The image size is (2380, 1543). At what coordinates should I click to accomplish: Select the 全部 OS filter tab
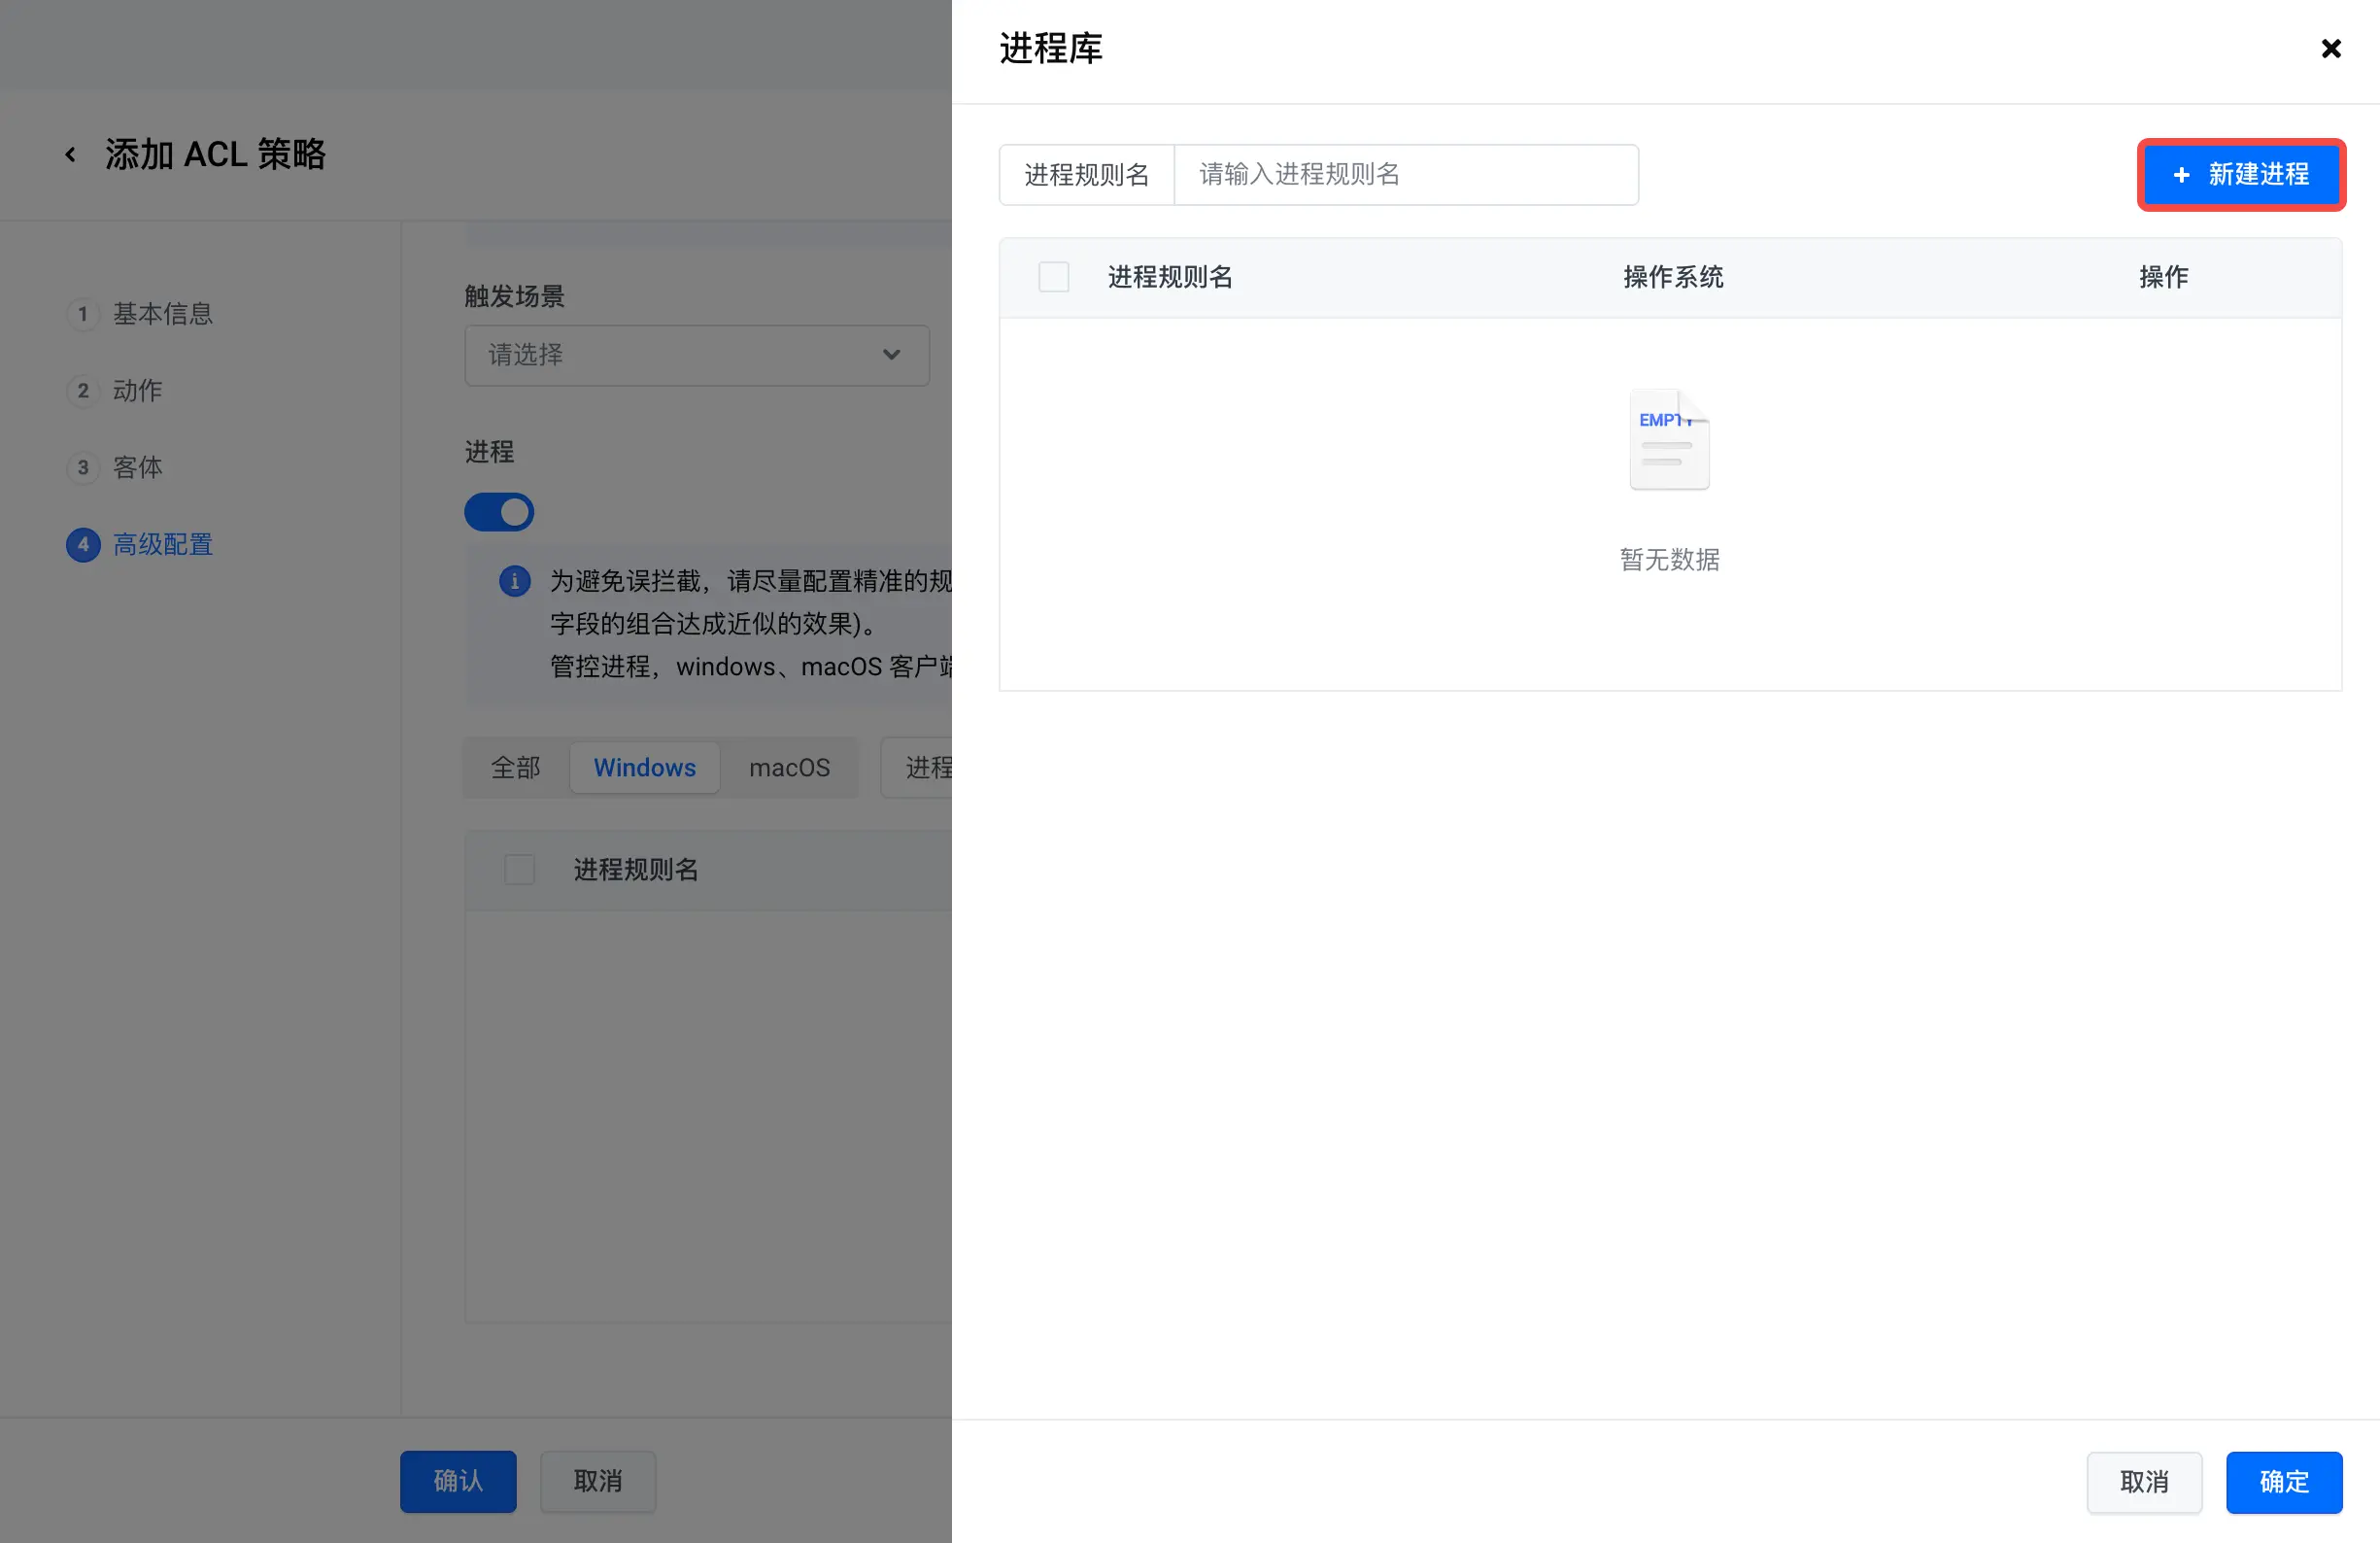pyautogui.click(x=515, y=767)
